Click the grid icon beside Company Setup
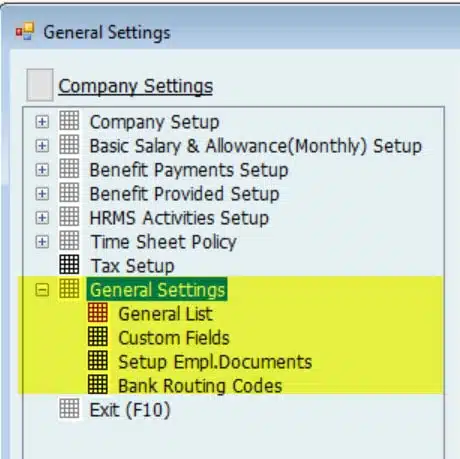This screenshot has width=460, height=459. (69, 121)
